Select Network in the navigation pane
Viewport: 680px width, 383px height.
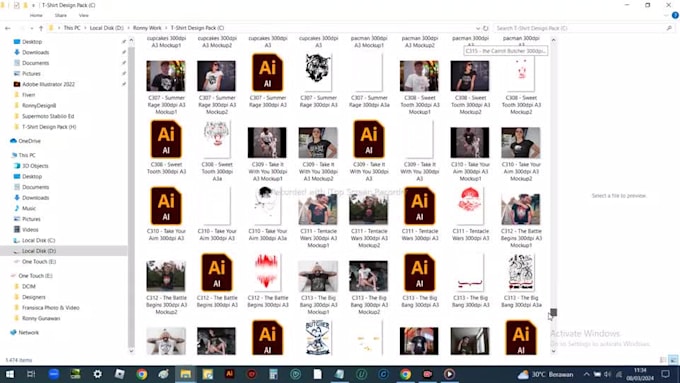point(29,332)
